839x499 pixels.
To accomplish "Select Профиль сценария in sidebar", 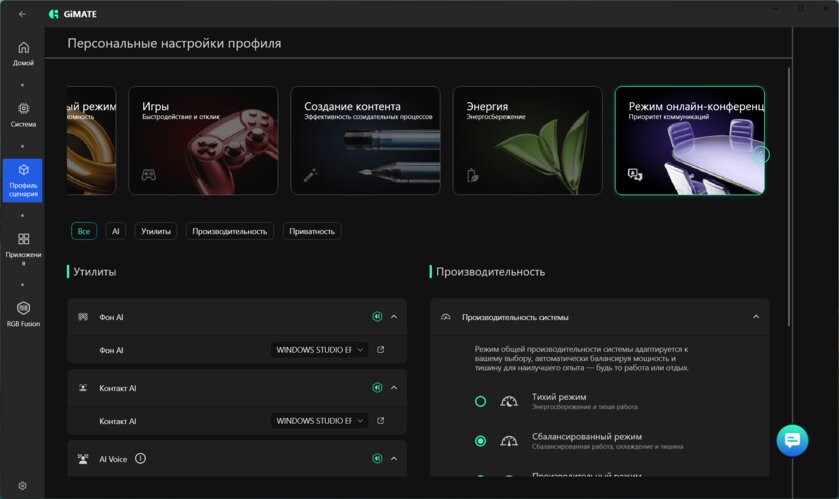I will pyautogui.click(x=22, y=181).
